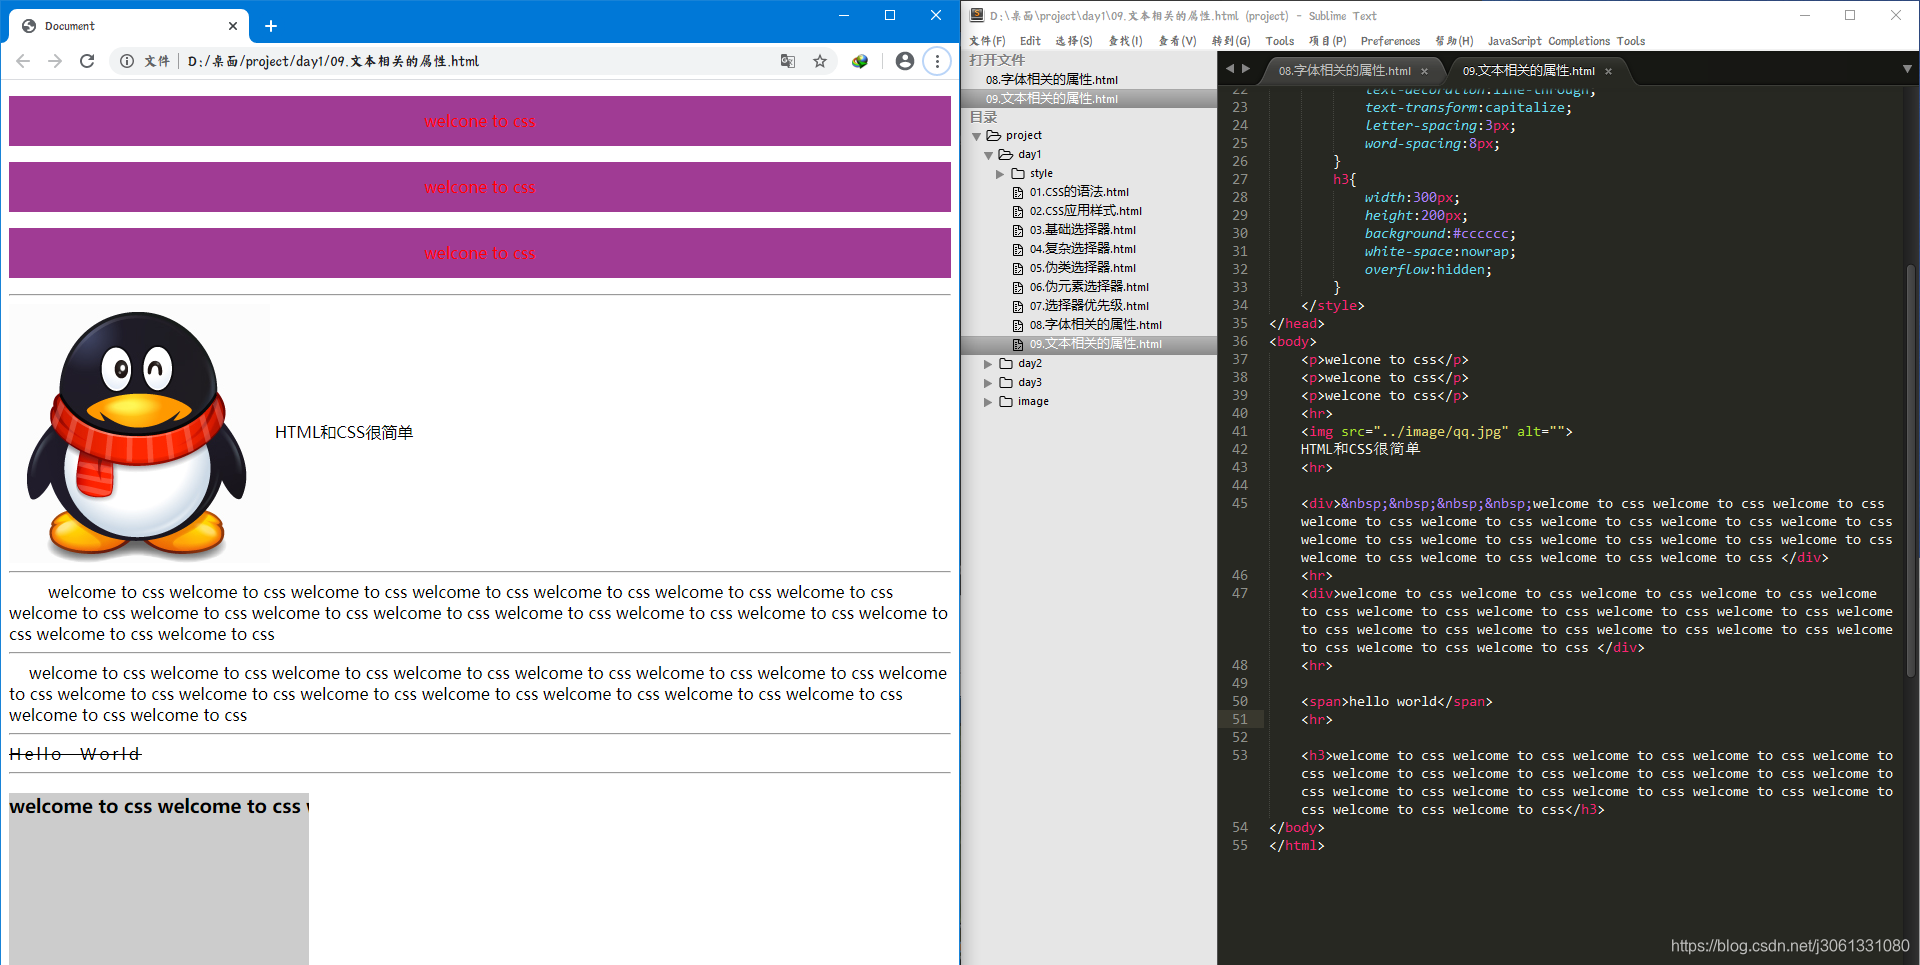The image size is (1920, 965).
Task: Click the project folder icon
Action: tap(993, 135)
